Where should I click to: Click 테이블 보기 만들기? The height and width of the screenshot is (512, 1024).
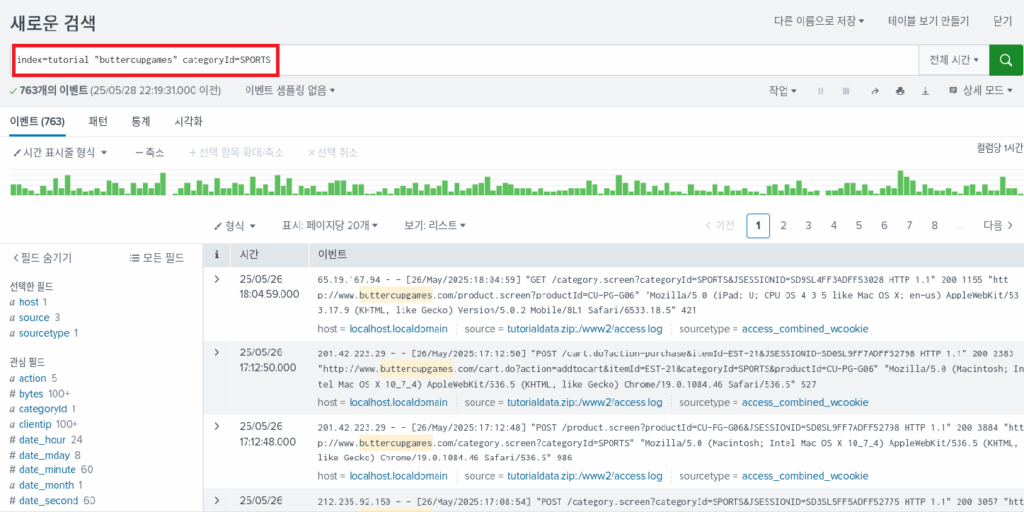929,21
